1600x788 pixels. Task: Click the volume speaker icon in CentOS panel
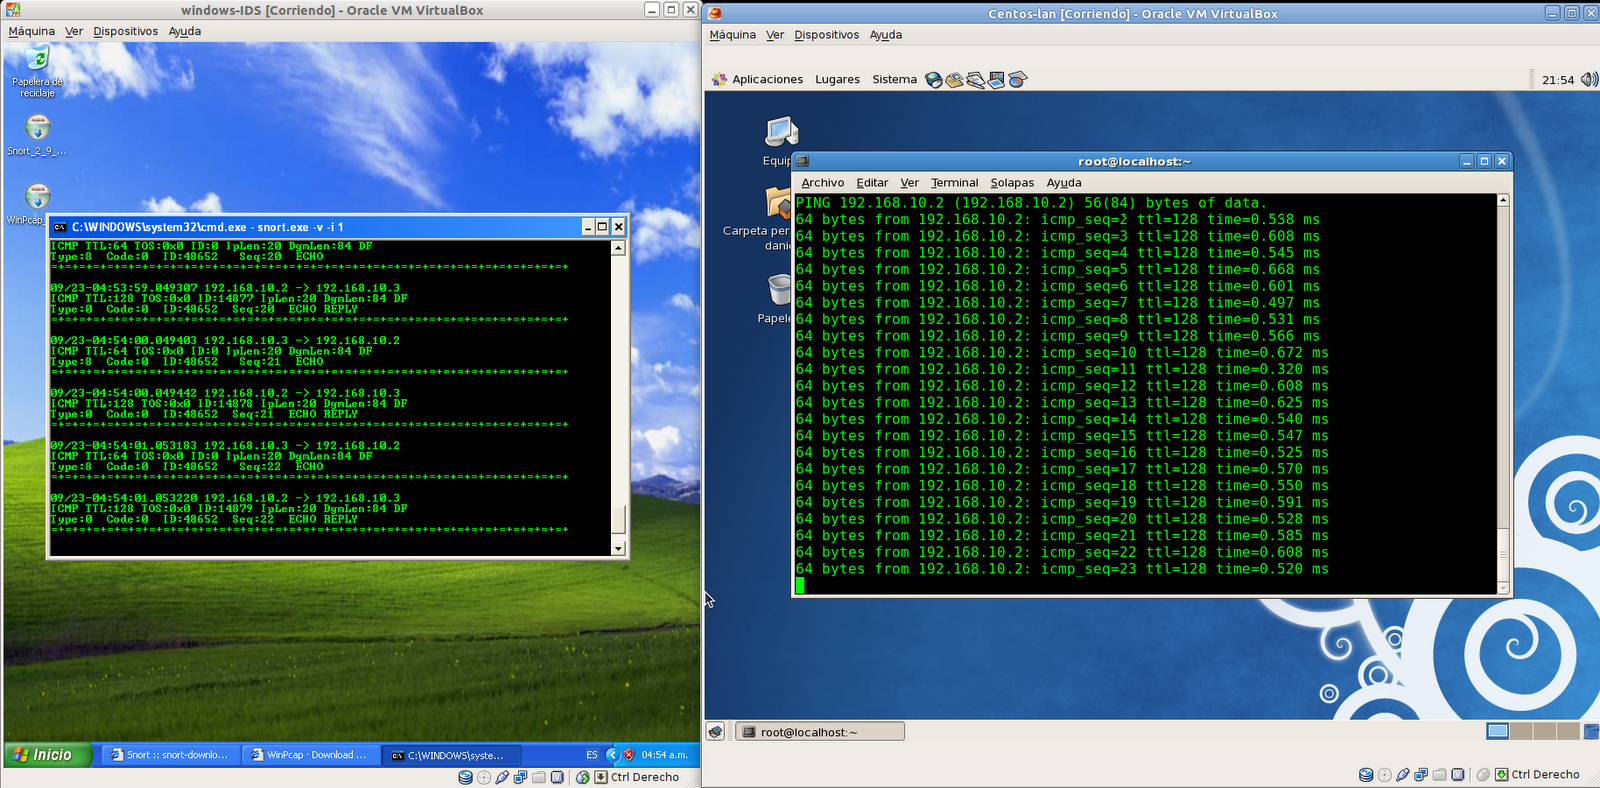[x=1589, y=79]
